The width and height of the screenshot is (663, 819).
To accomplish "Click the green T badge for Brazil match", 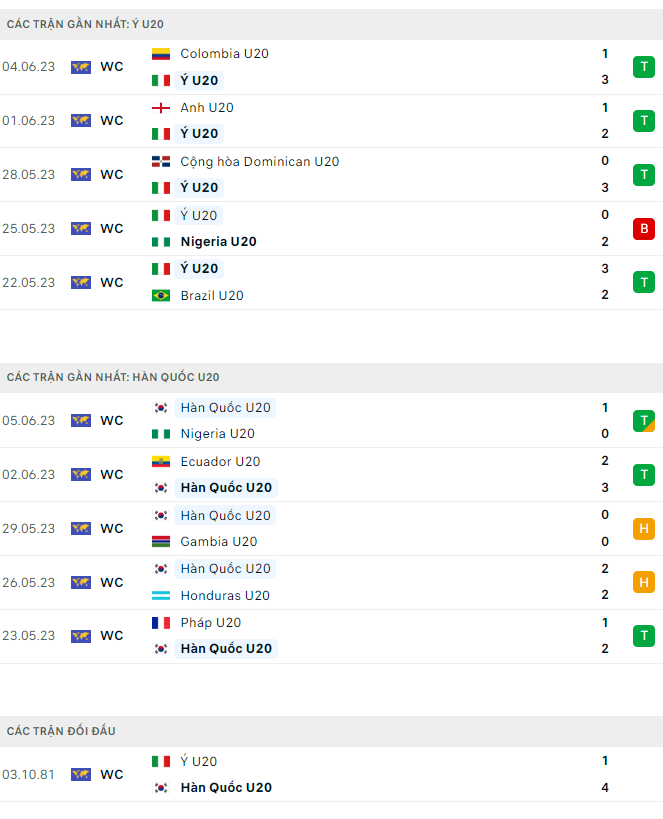I will (x=643, y=282).
